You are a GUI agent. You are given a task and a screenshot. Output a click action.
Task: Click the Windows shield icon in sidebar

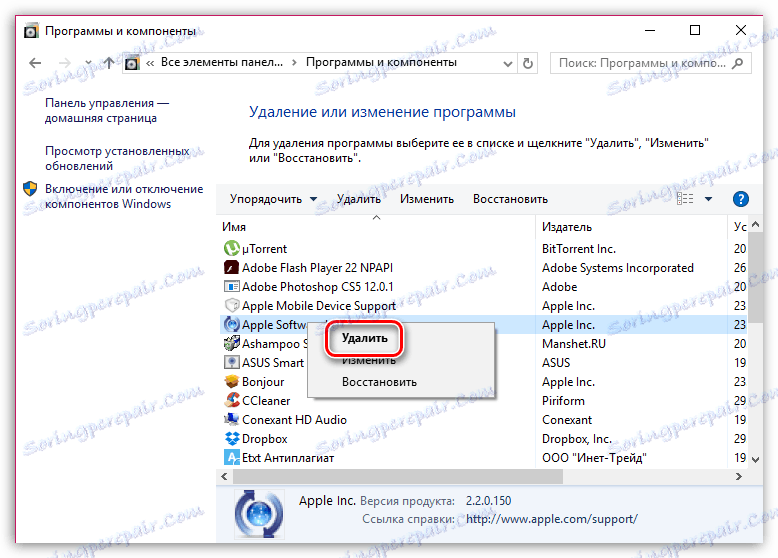pos(30,189)
